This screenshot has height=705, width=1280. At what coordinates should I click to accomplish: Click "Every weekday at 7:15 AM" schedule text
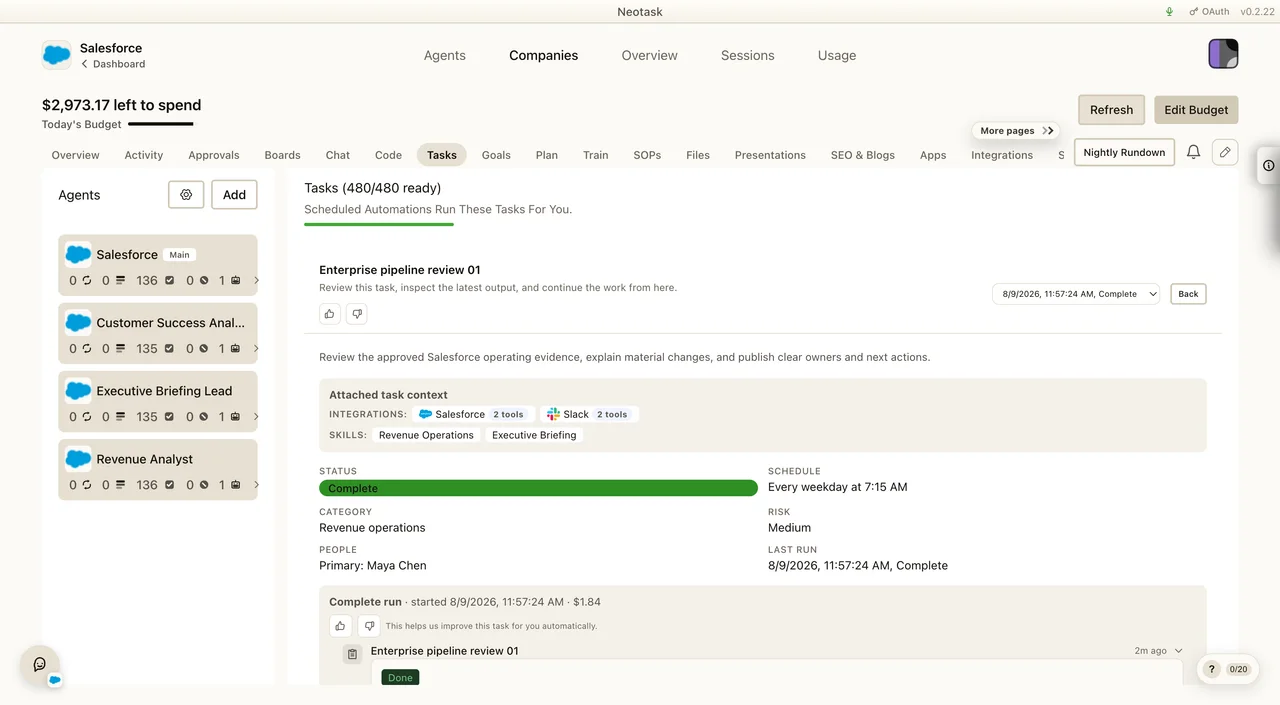(838, 487)
